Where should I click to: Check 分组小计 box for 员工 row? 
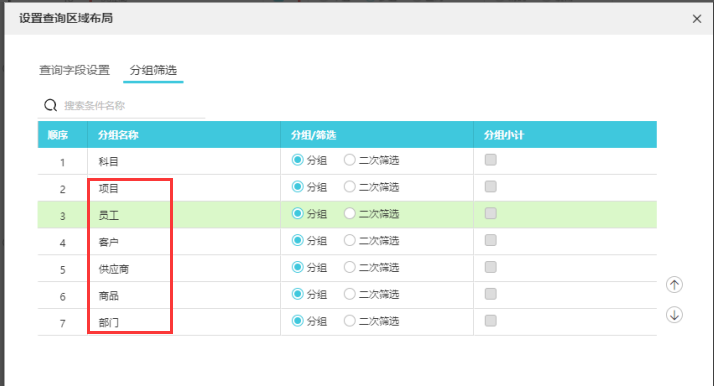(x=490, y=213)
